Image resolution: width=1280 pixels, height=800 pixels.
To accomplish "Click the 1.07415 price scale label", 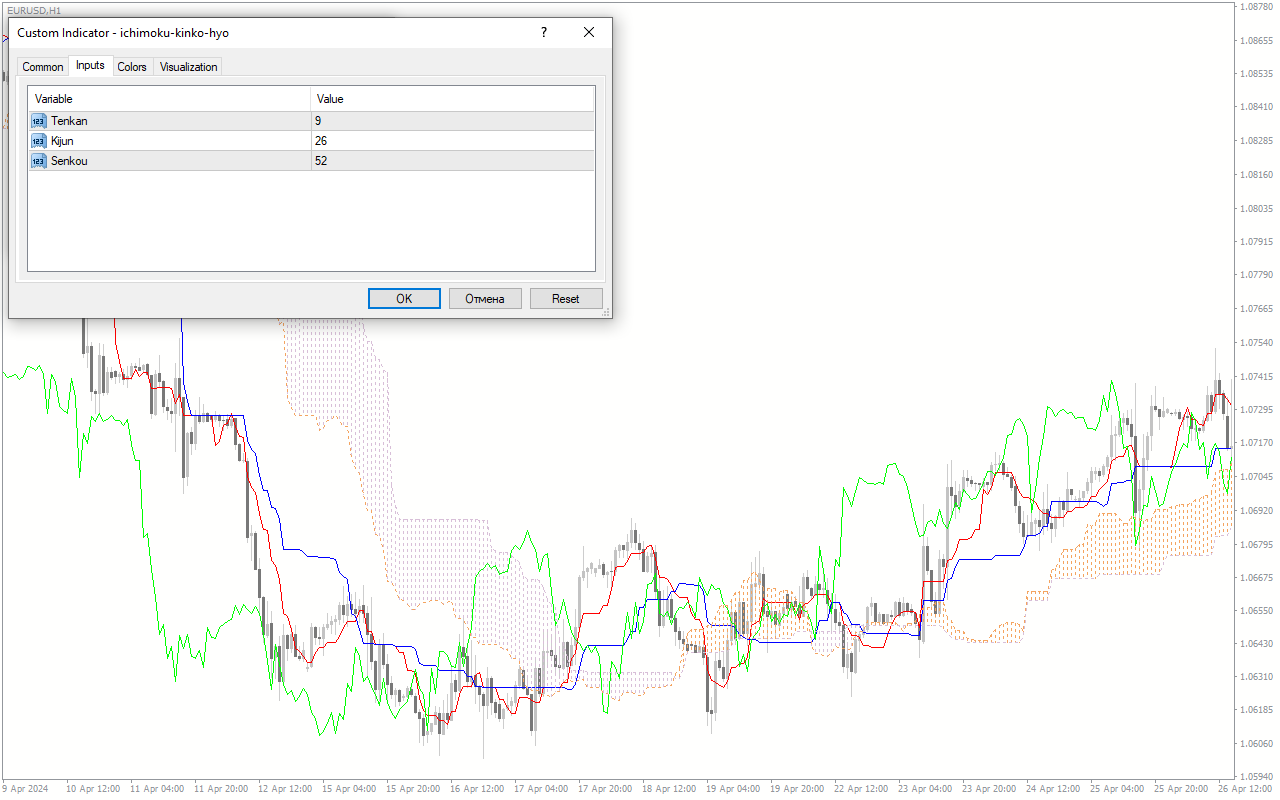I will tap(1255, 376).
